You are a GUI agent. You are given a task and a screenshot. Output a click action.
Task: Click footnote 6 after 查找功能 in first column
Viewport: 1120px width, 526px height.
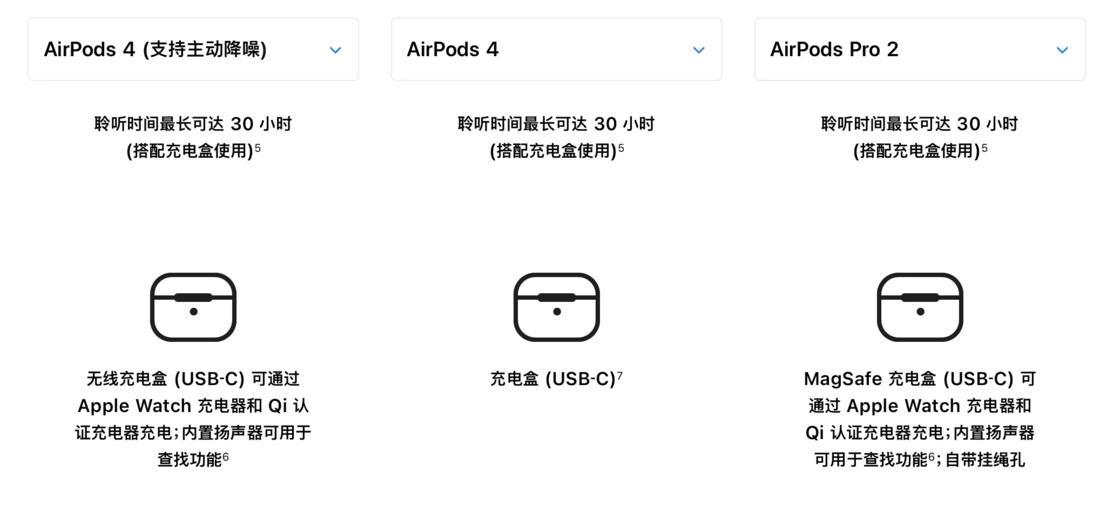coord(226,457)
